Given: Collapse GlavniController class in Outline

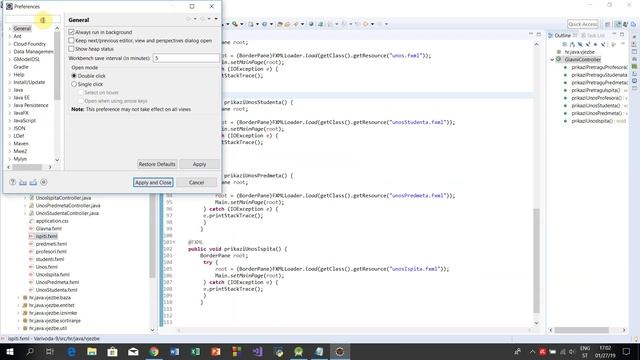Looking at the screenshot, I should 552,60.
